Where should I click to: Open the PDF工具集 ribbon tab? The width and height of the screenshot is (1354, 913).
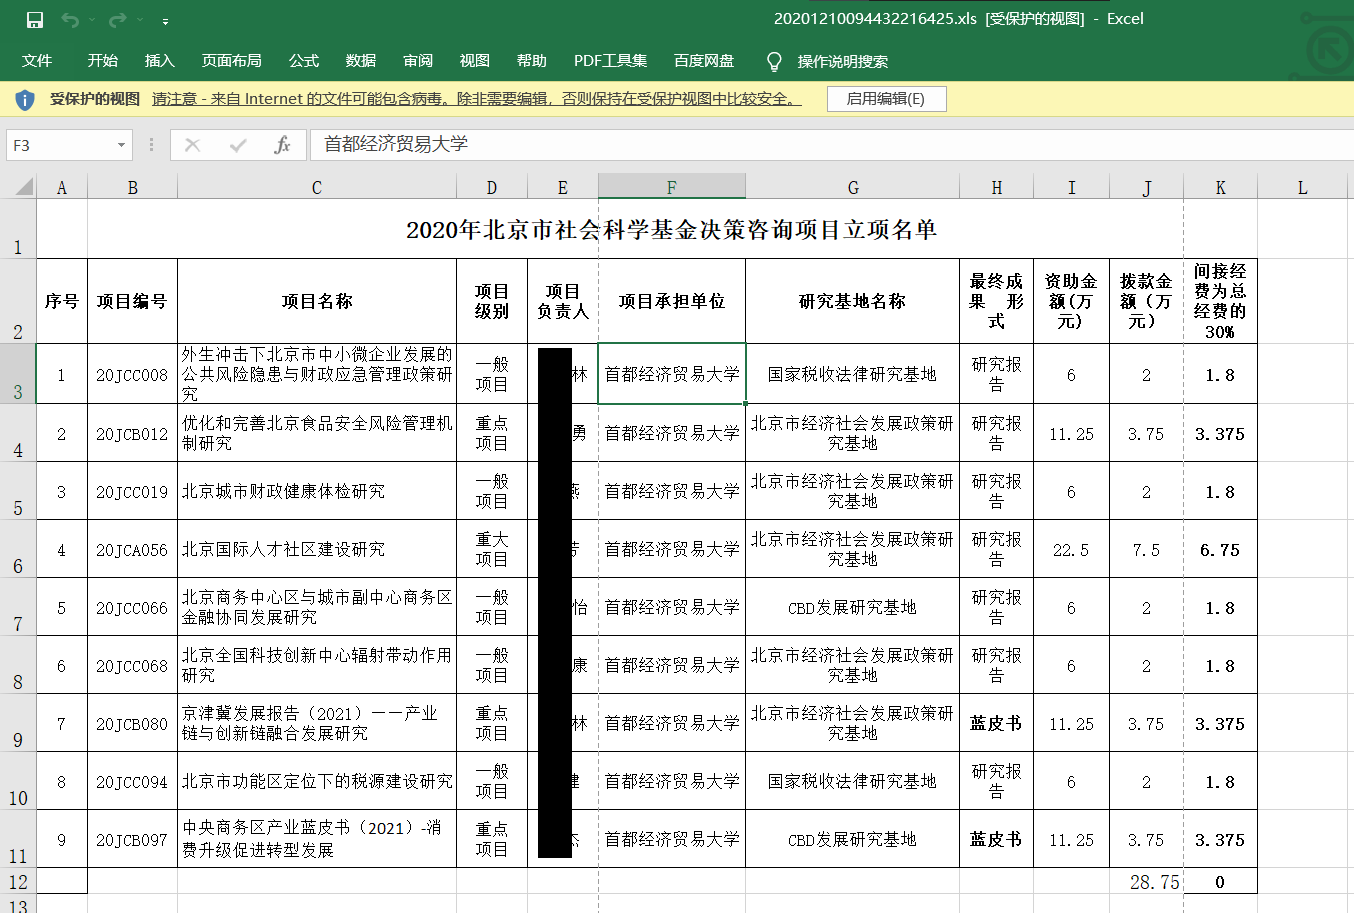(610, 61)
